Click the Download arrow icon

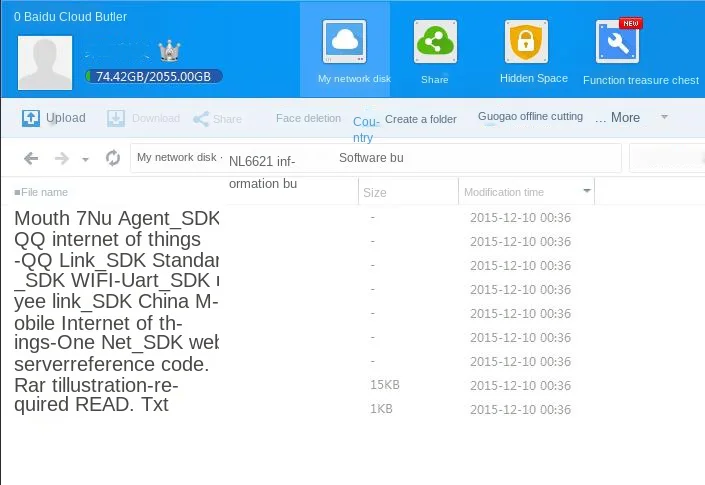(x=116, y=118)
